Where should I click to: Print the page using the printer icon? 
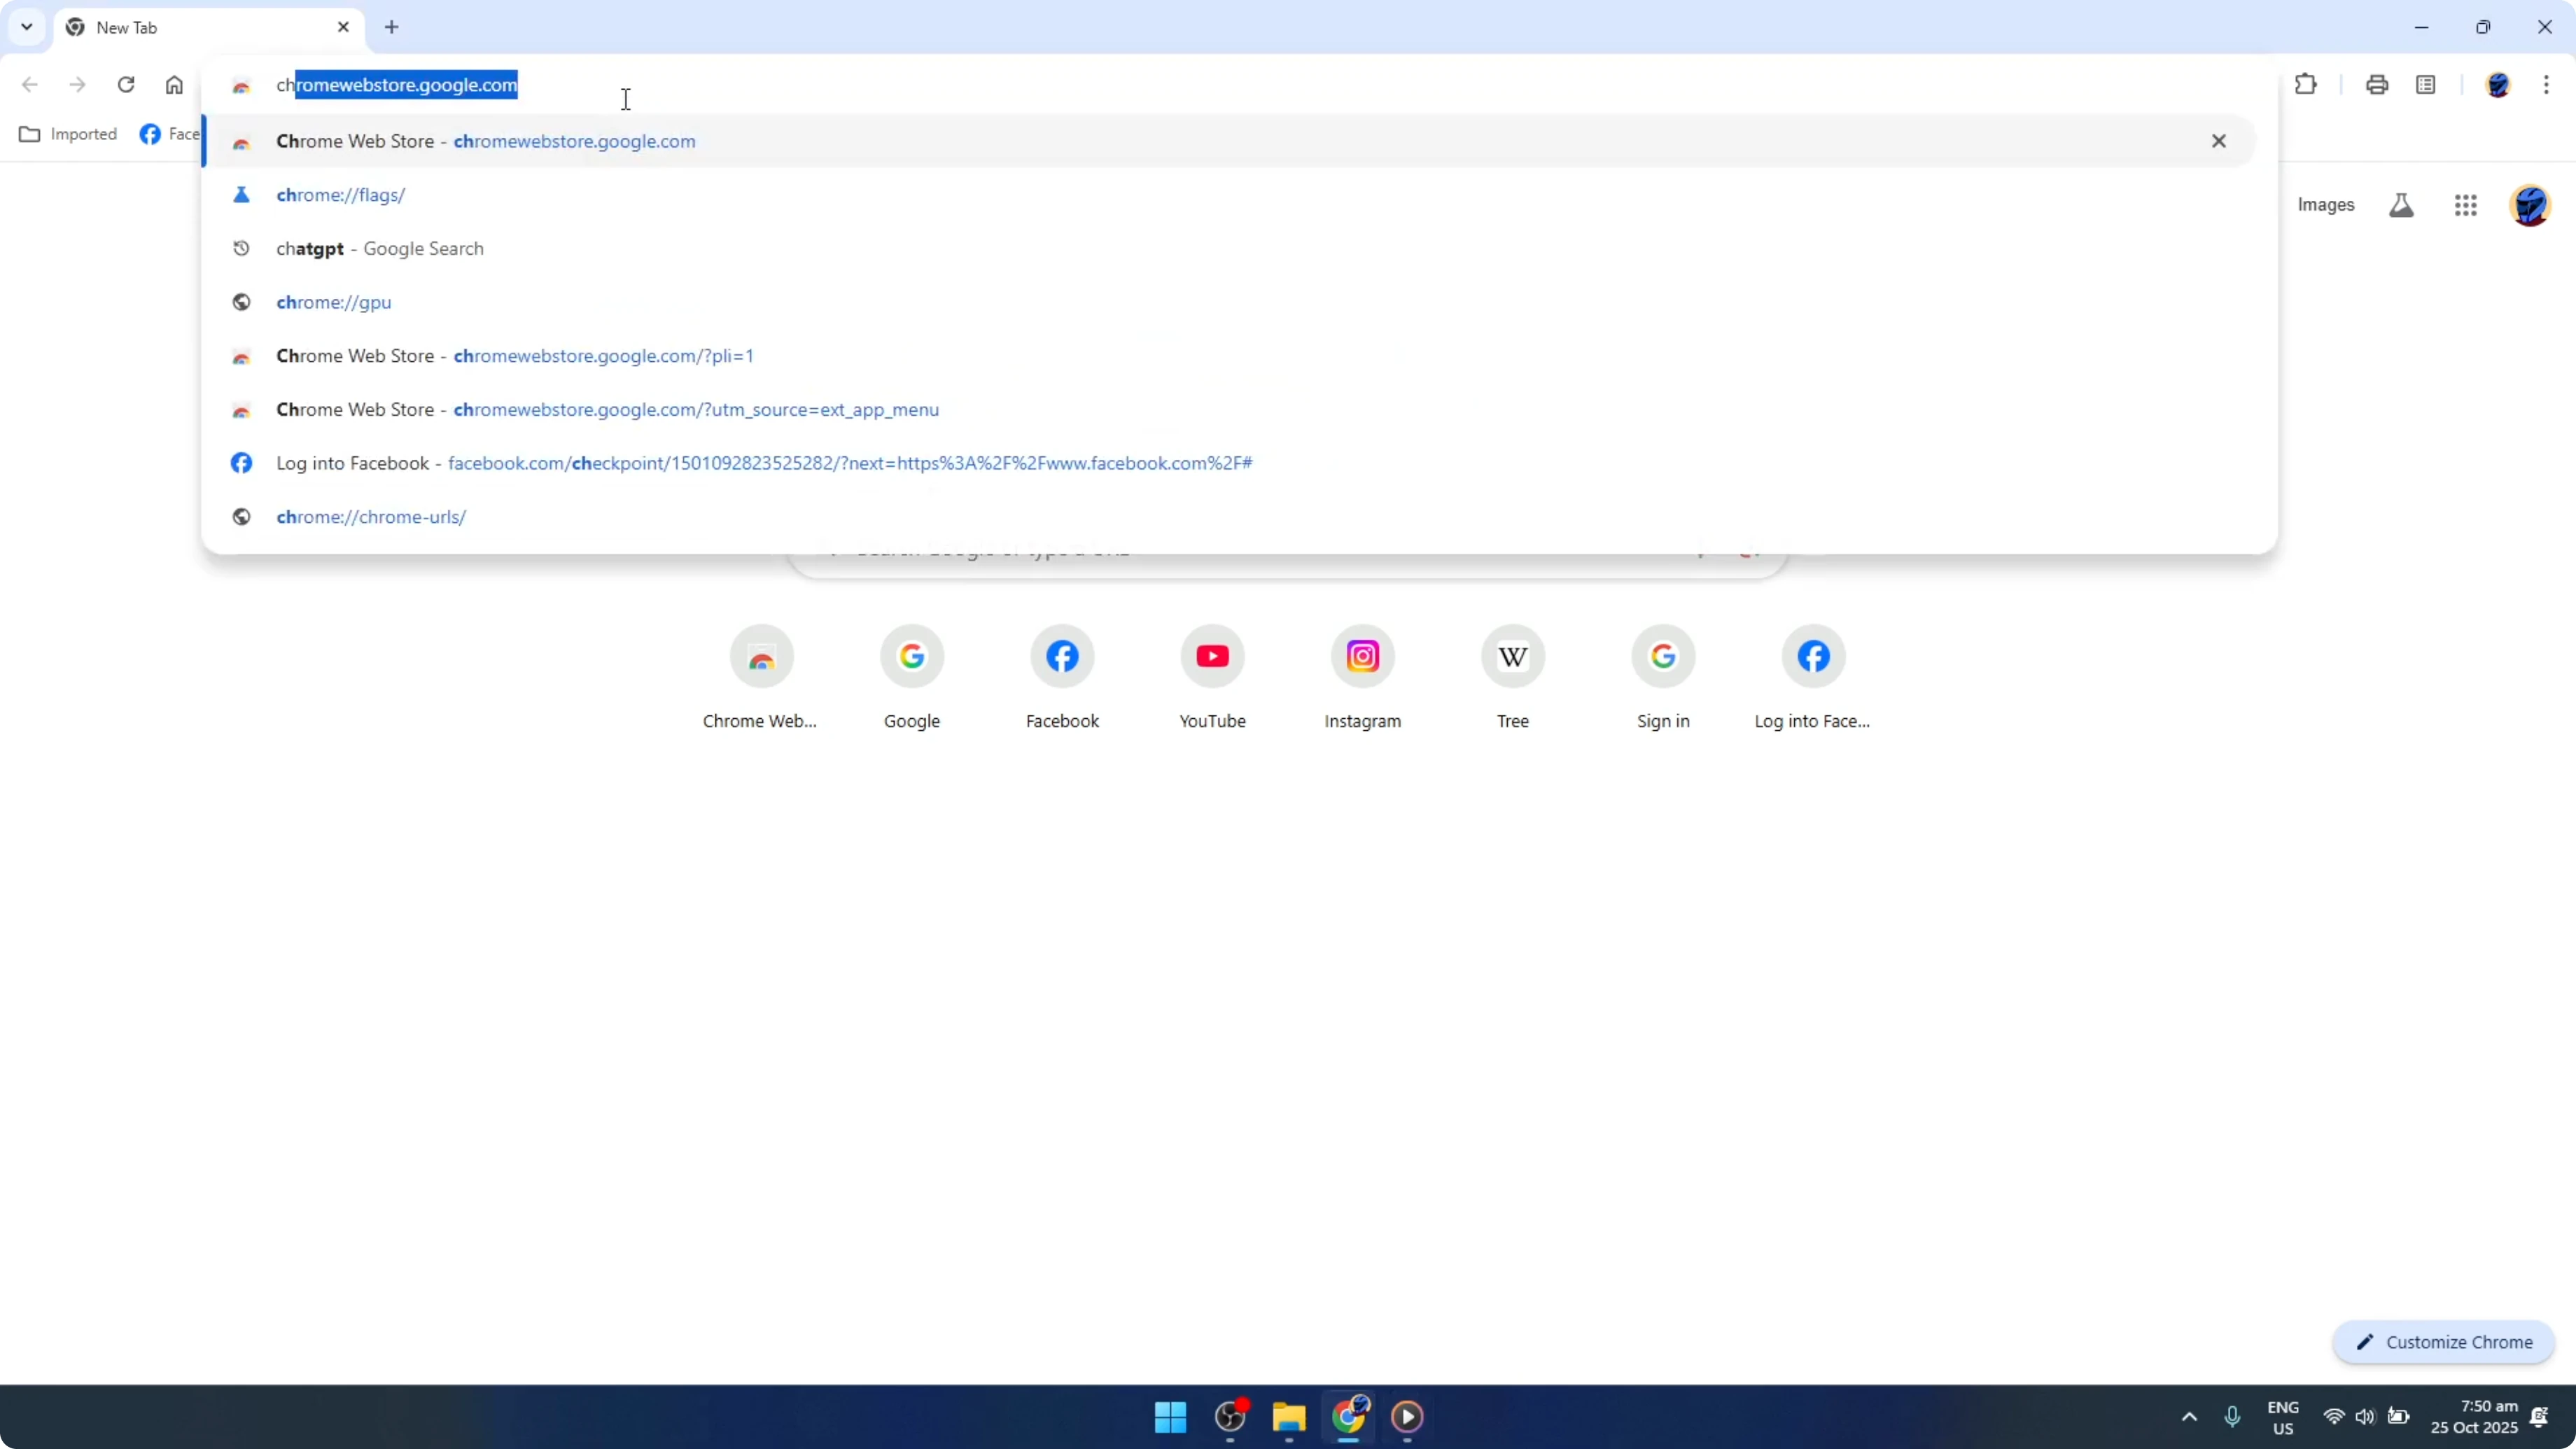2377,84
